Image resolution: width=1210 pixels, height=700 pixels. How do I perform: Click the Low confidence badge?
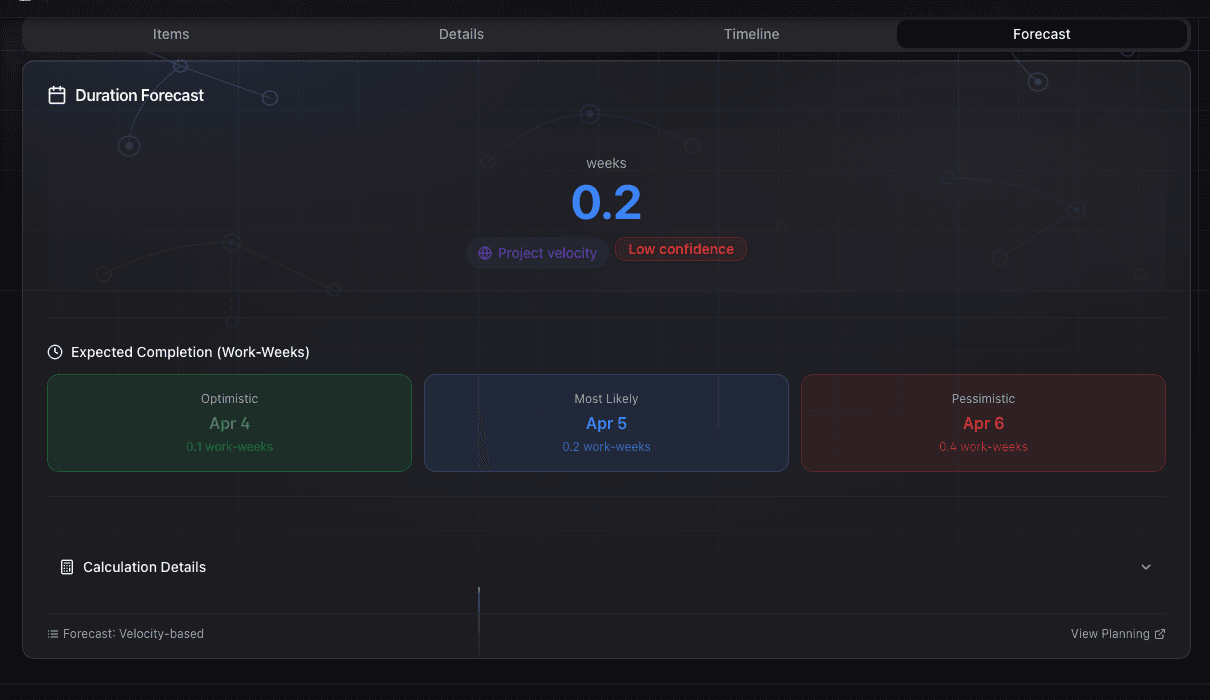tap(681, 250)
